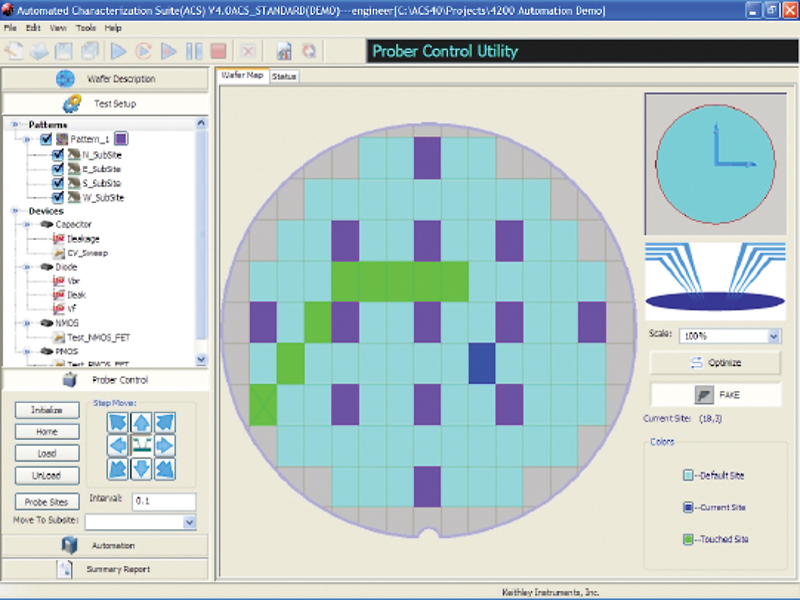Open the Scale 100% dropdown

point(773,337)
